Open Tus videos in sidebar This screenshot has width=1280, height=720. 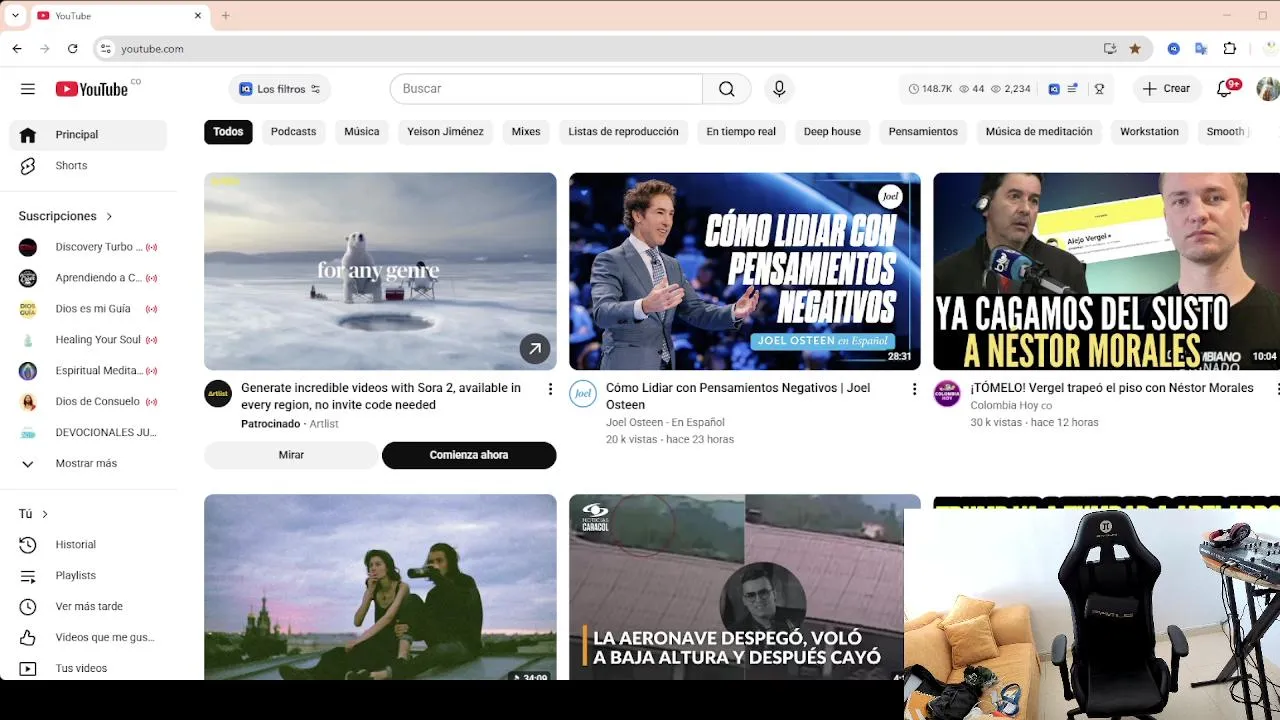pyautogui.click(x=88, y=668)
